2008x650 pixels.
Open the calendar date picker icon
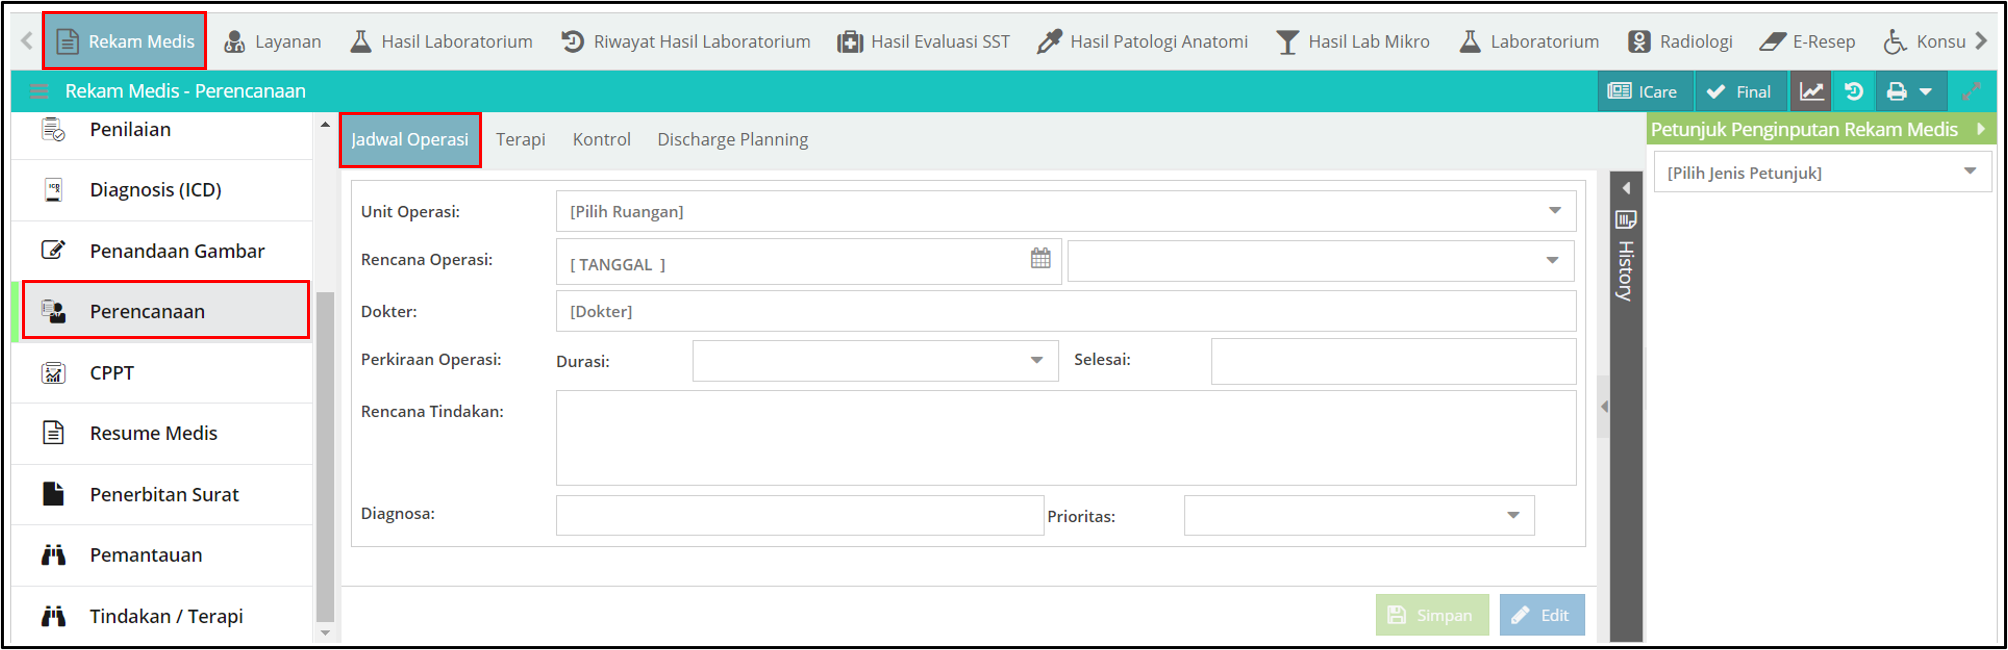tap(1041, 258)
